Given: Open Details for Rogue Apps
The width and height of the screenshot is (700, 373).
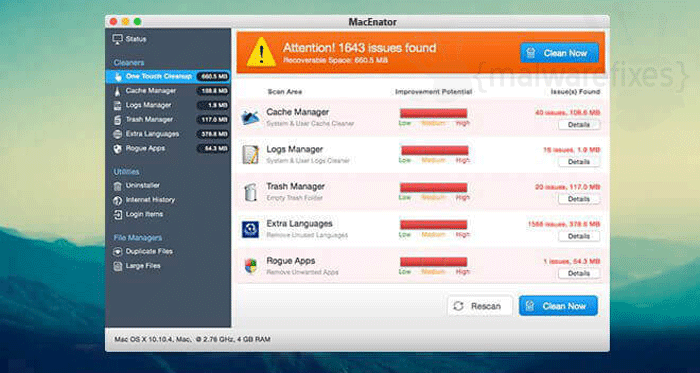Looking at the screenshot, I should (579, 273).
